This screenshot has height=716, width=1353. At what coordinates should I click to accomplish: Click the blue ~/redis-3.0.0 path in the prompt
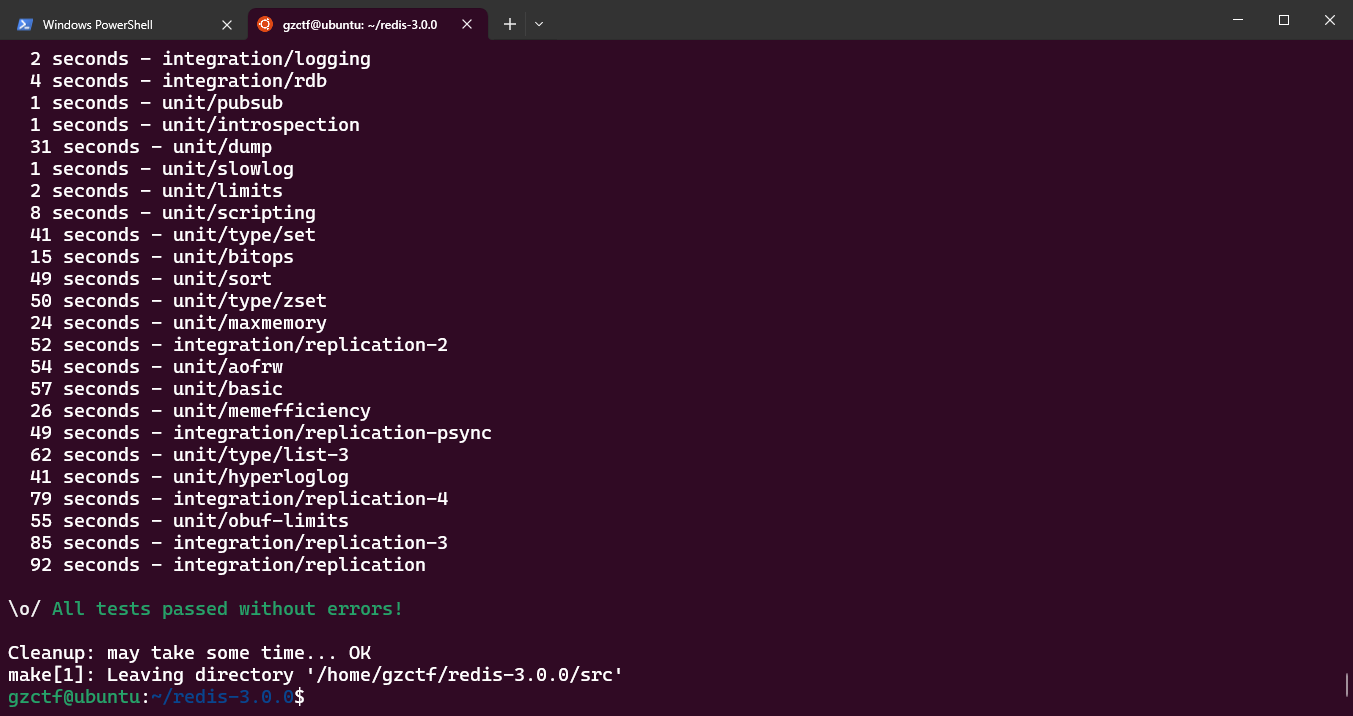222,697
